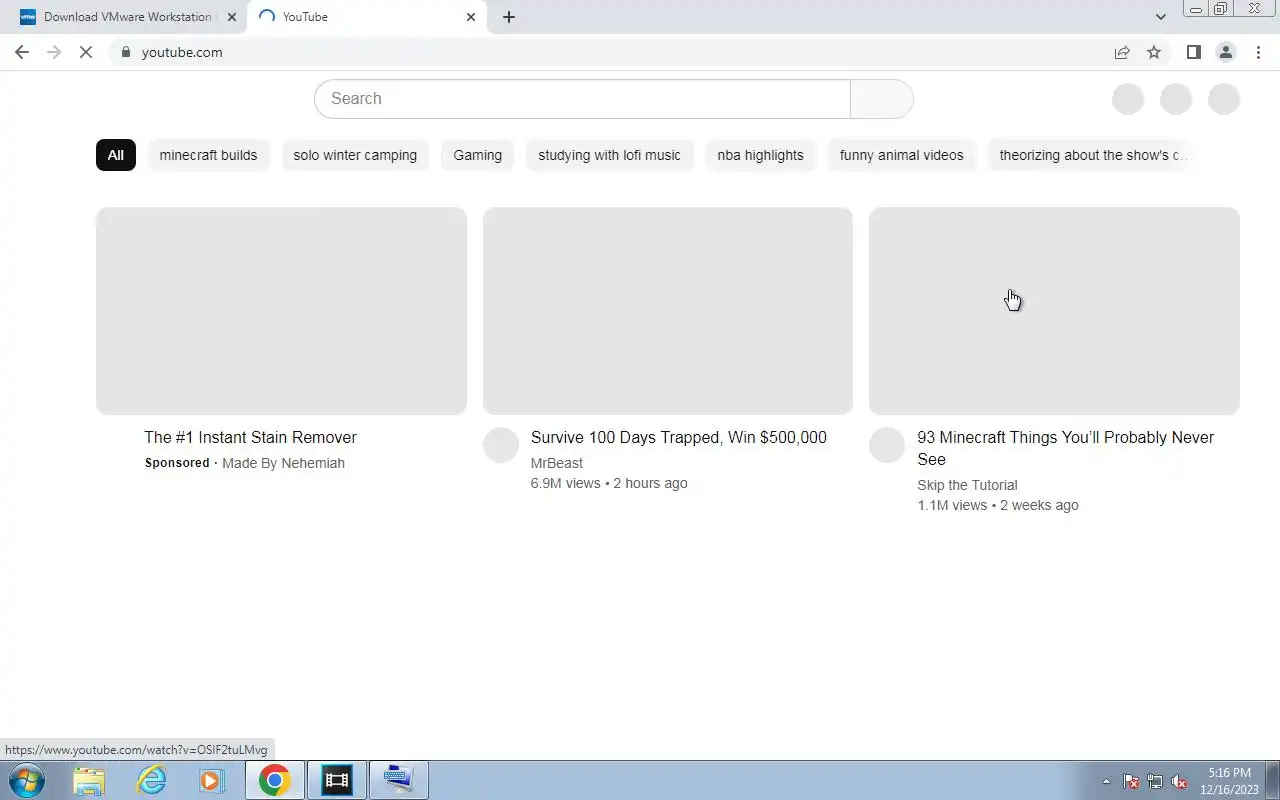
Task: Open Chrome side panel
Action: pyautogui.click(x=1193, y=52)
